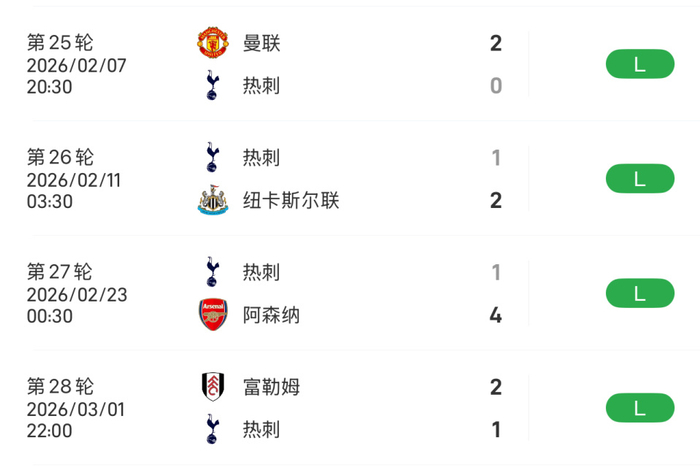700x470 pixels.
Task: Open the 曼联 team name
Action: click(262, 43)
